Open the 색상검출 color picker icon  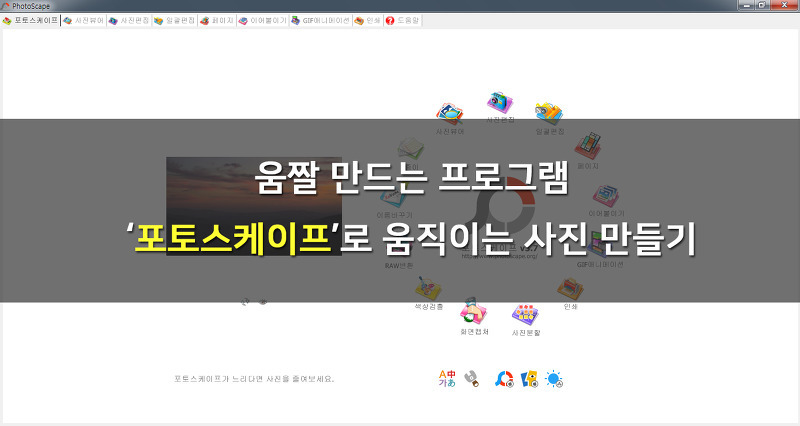click(429, 289)
